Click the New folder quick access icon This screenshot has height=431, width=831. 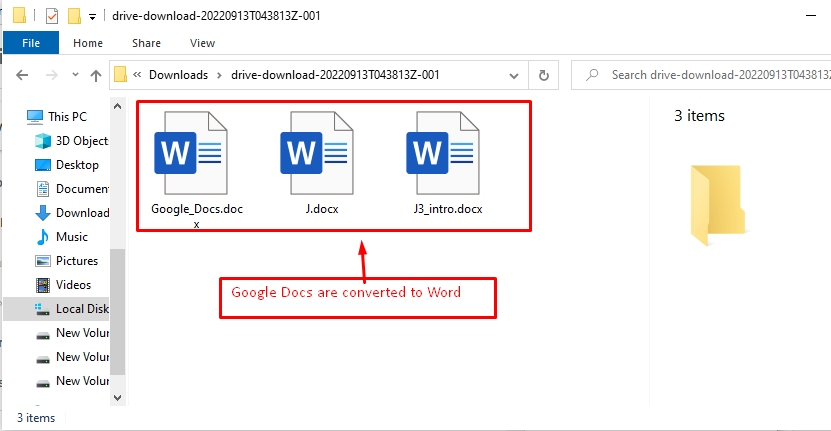point(74,16)
